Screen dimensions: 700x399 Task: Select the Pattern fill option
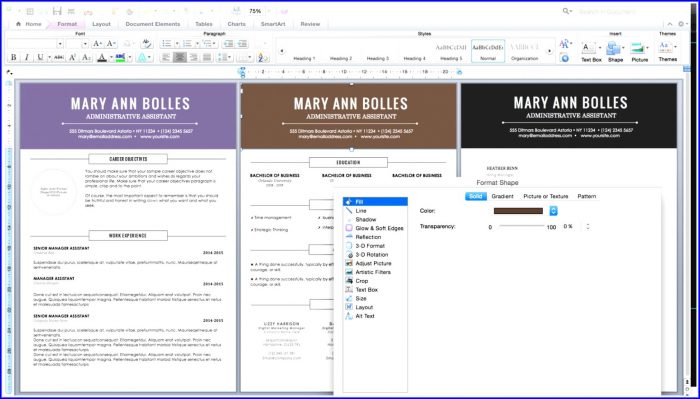587,196
